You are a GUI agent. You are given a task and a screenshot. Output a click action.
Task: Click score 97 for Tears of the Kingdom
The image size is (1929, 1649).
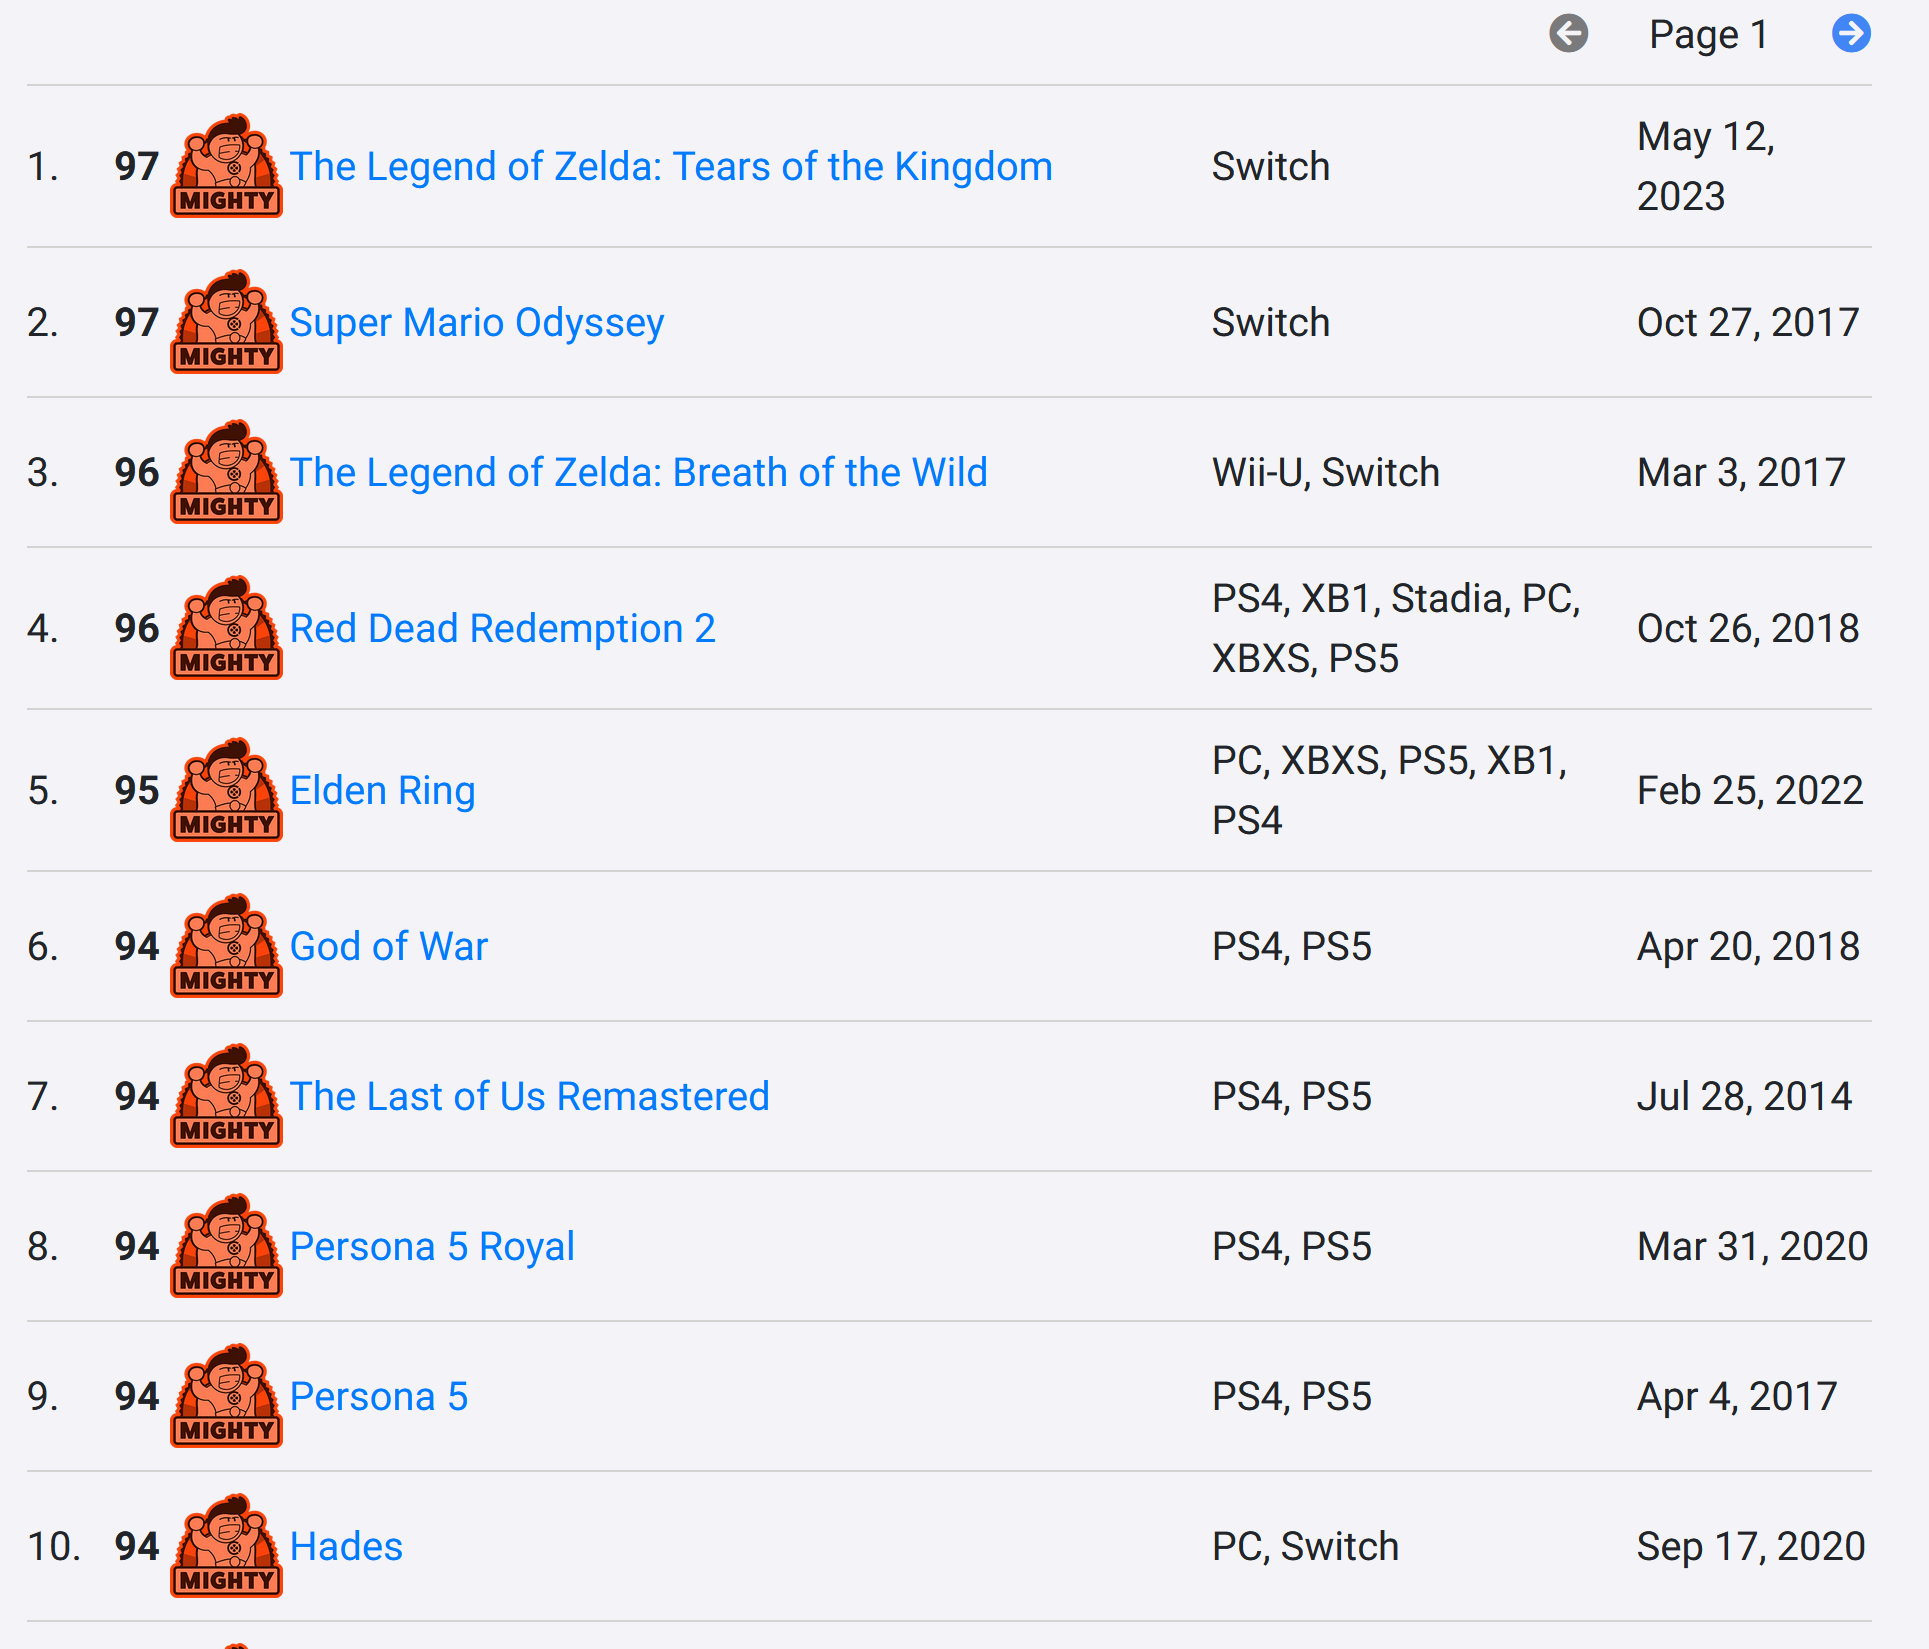(x=137, y=166)
